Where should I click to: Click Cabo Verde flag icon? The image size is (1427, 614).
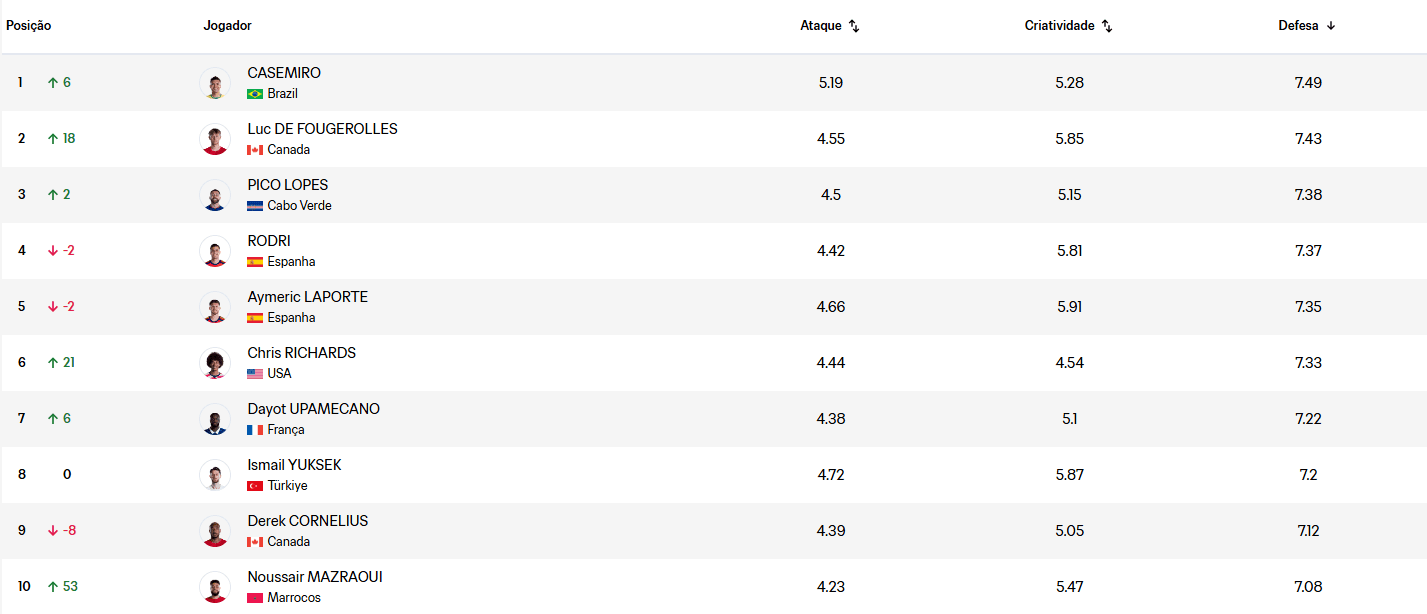tap(255, 206)
